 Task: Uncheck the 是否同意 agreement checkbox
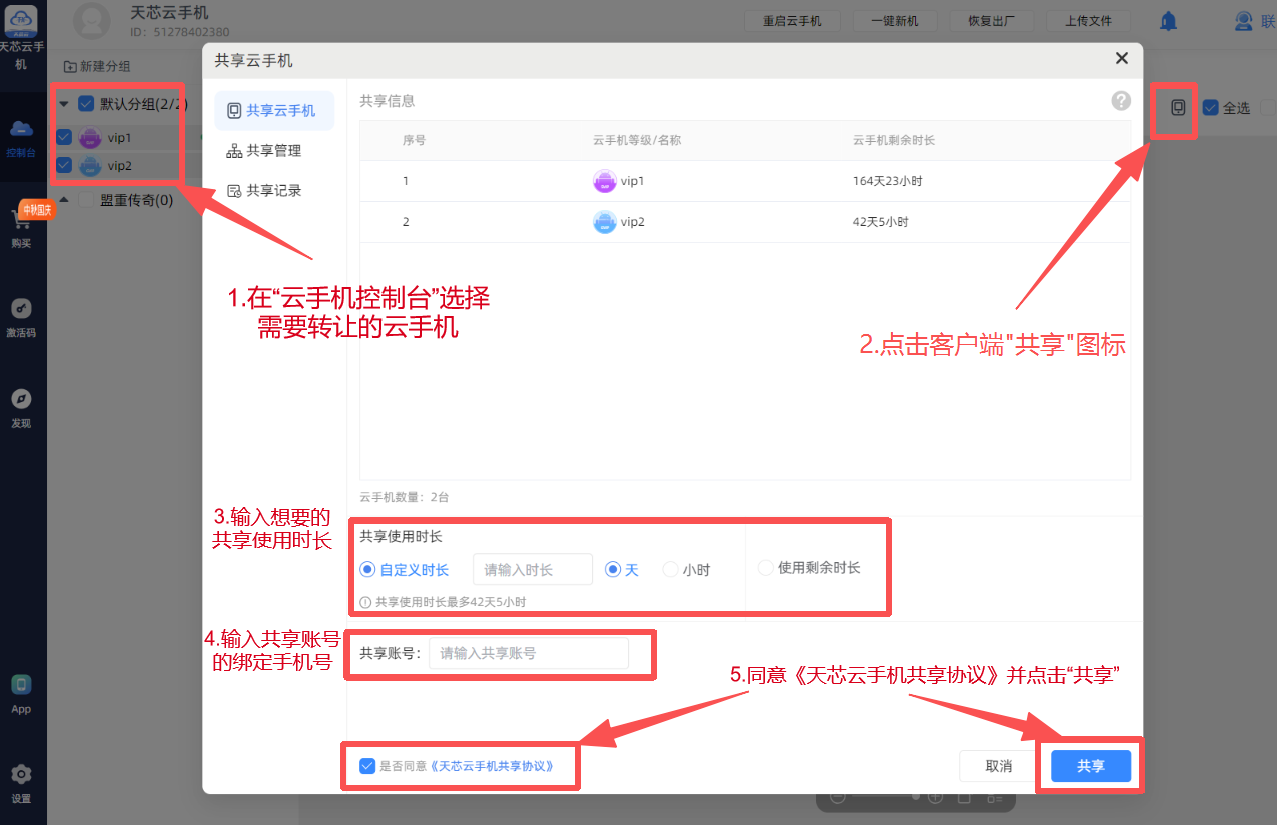click(x=367, y=766)
